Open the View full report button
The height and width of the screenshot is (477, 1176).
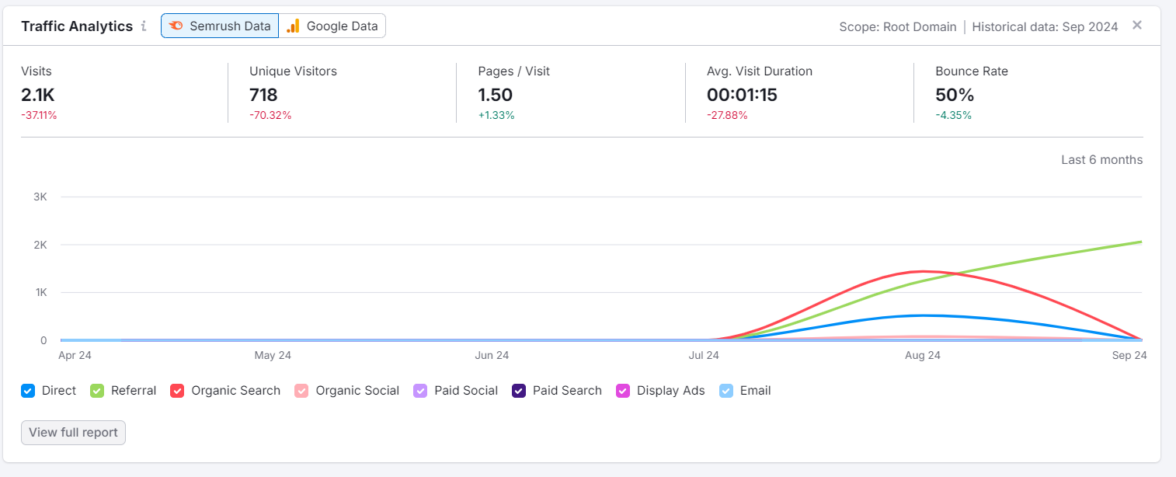point(73,433)
